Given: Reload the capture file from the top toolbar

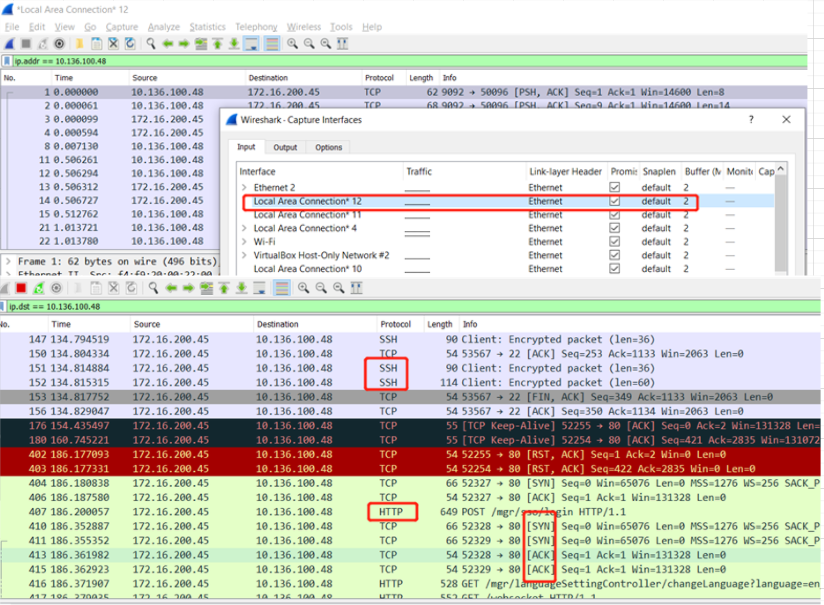Looking at the screenshot, I should [130, 44].
